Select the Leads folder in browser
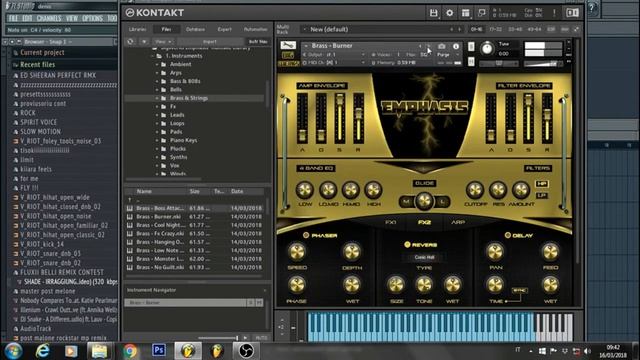 [177, 115]
